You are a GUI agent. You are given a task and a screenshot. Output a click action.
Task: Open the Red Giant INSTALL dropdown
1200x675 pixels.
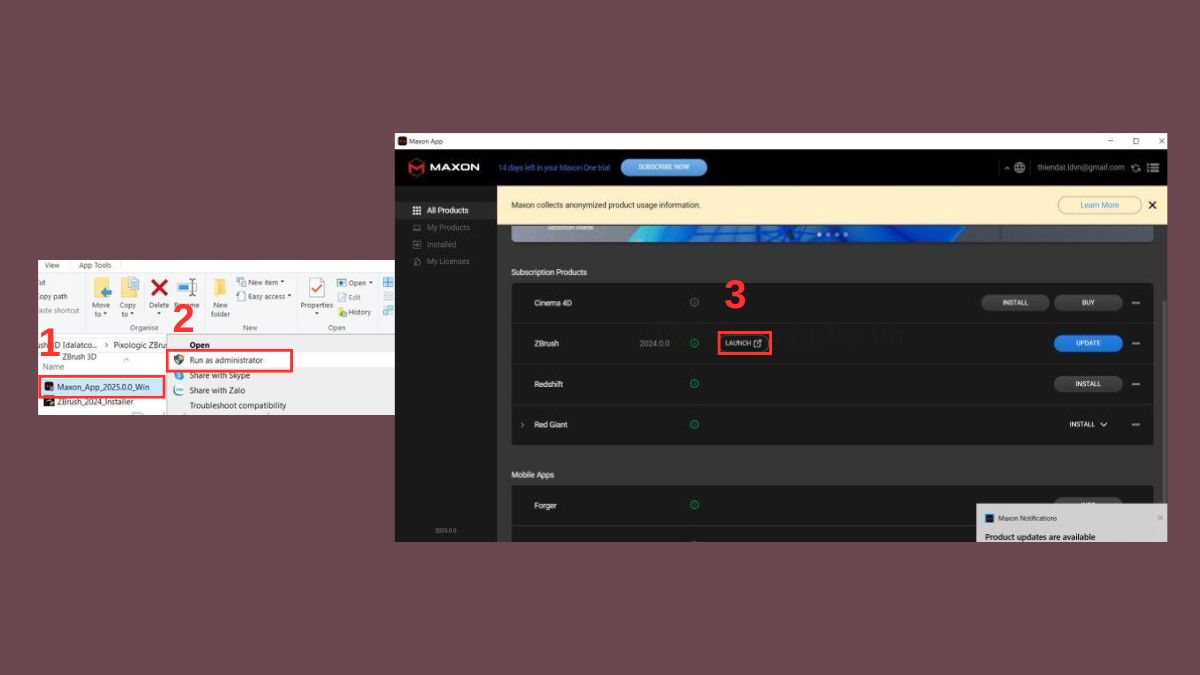click(1088, 424)
